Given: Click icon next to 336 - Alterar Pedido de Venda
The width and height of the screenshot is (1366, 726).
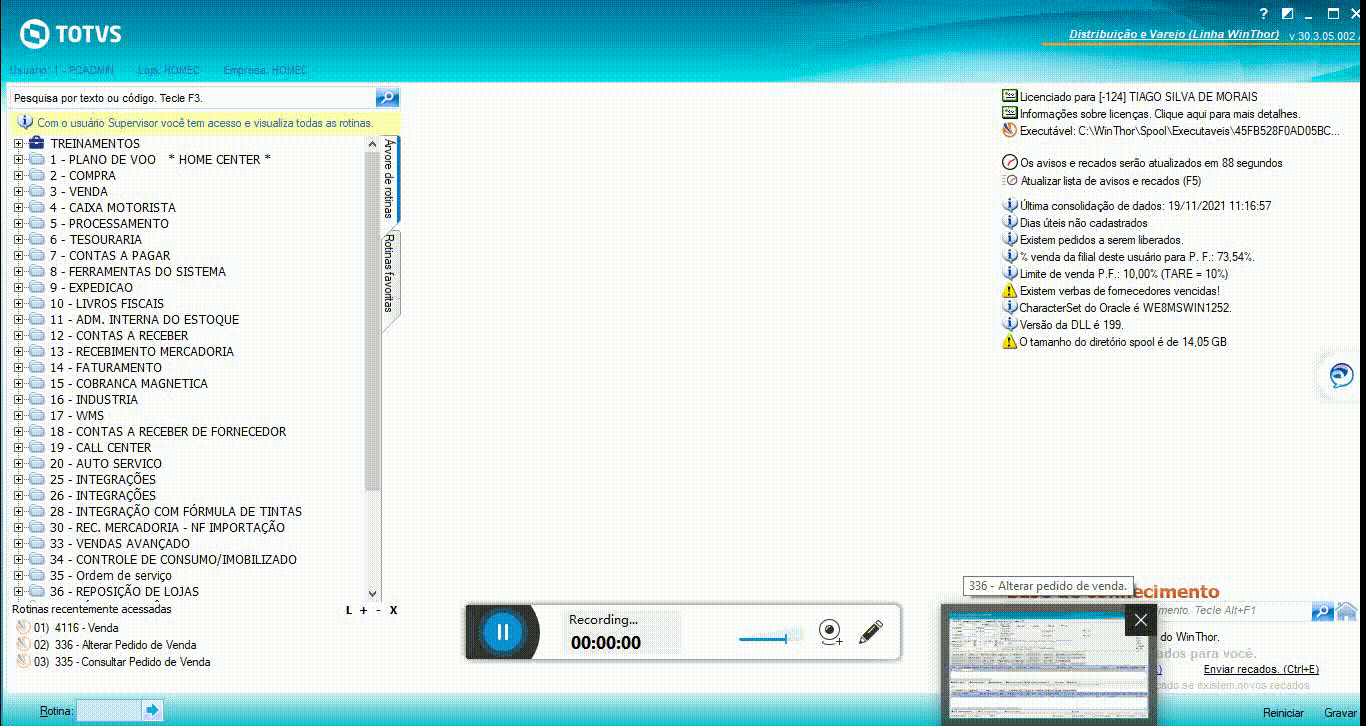Looking at the screenshot, I should point(24,645).
